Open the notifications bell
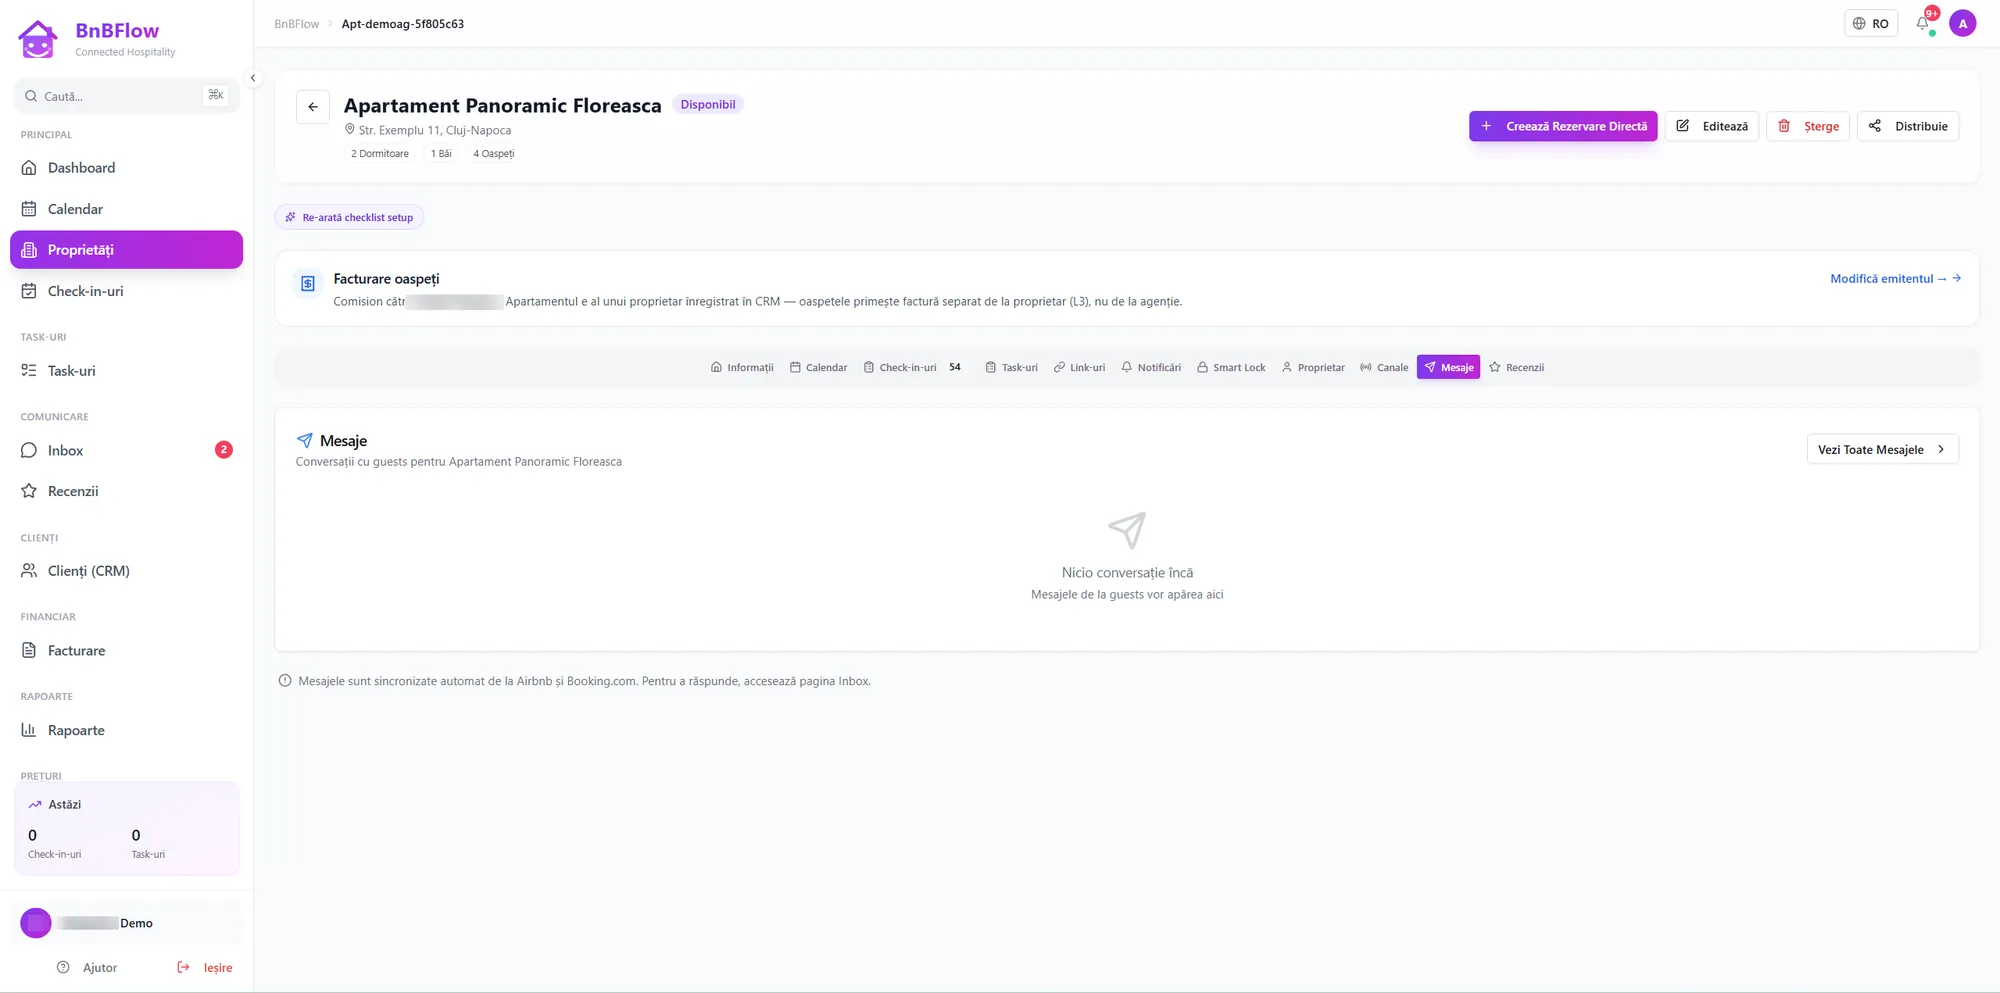The image size is (2000, 993). point(1922,23)
